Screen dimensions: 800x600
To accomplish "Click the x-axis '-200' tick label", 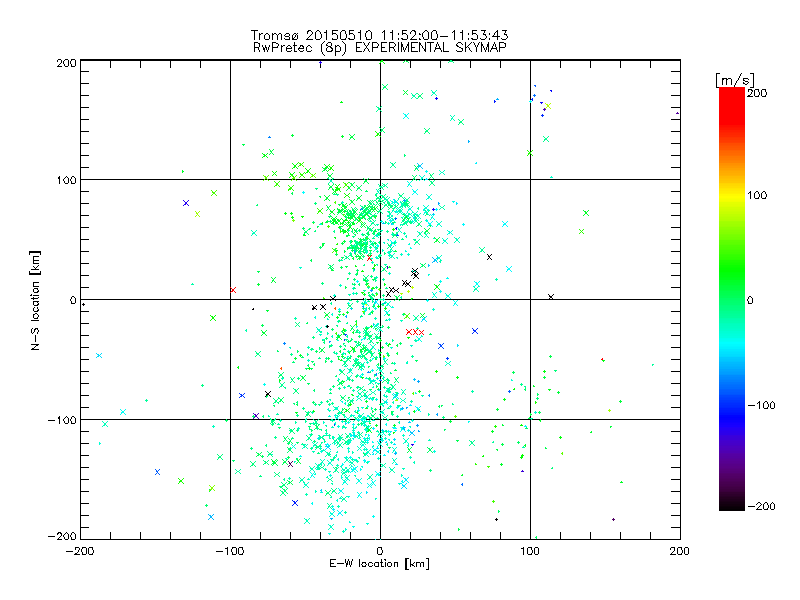I will pyautogui.click(x=80, y=551).
